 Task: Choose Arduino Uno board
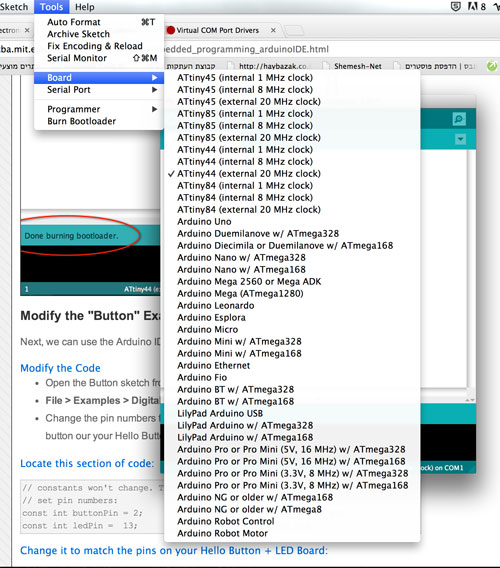[292, 221]
